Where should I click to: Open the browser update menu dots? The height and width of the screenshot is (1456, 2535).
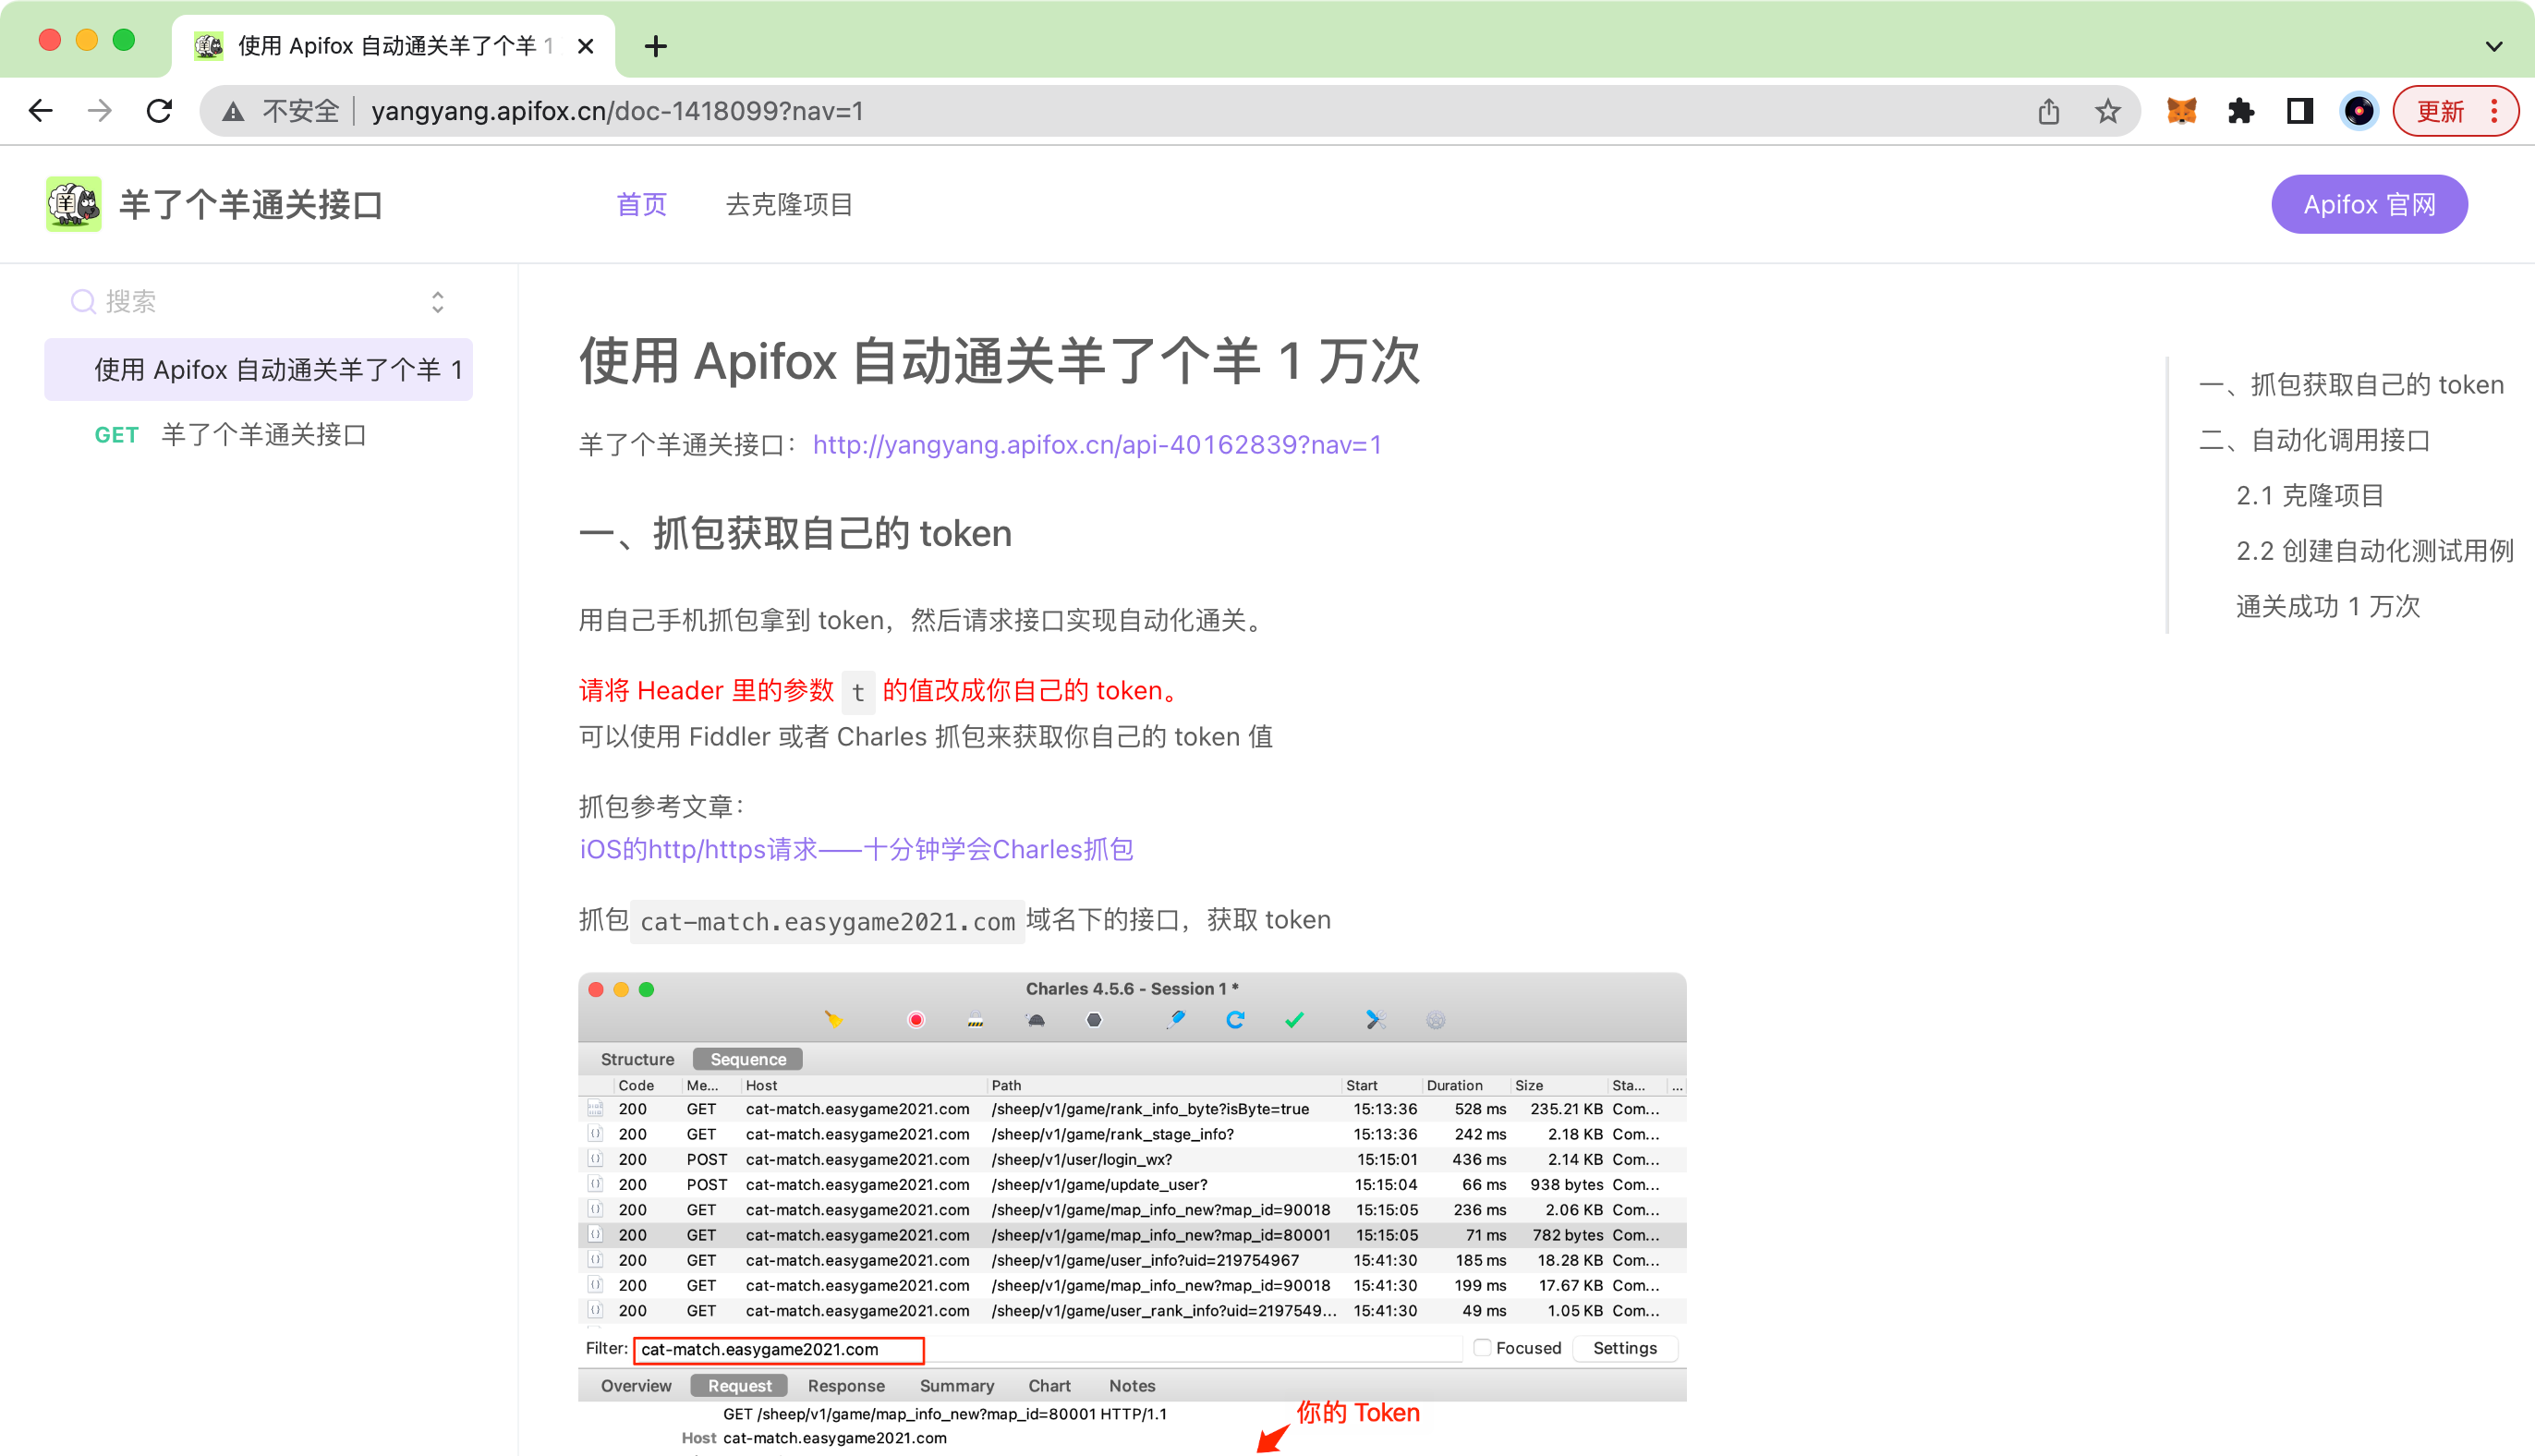tap(2495, 111)
